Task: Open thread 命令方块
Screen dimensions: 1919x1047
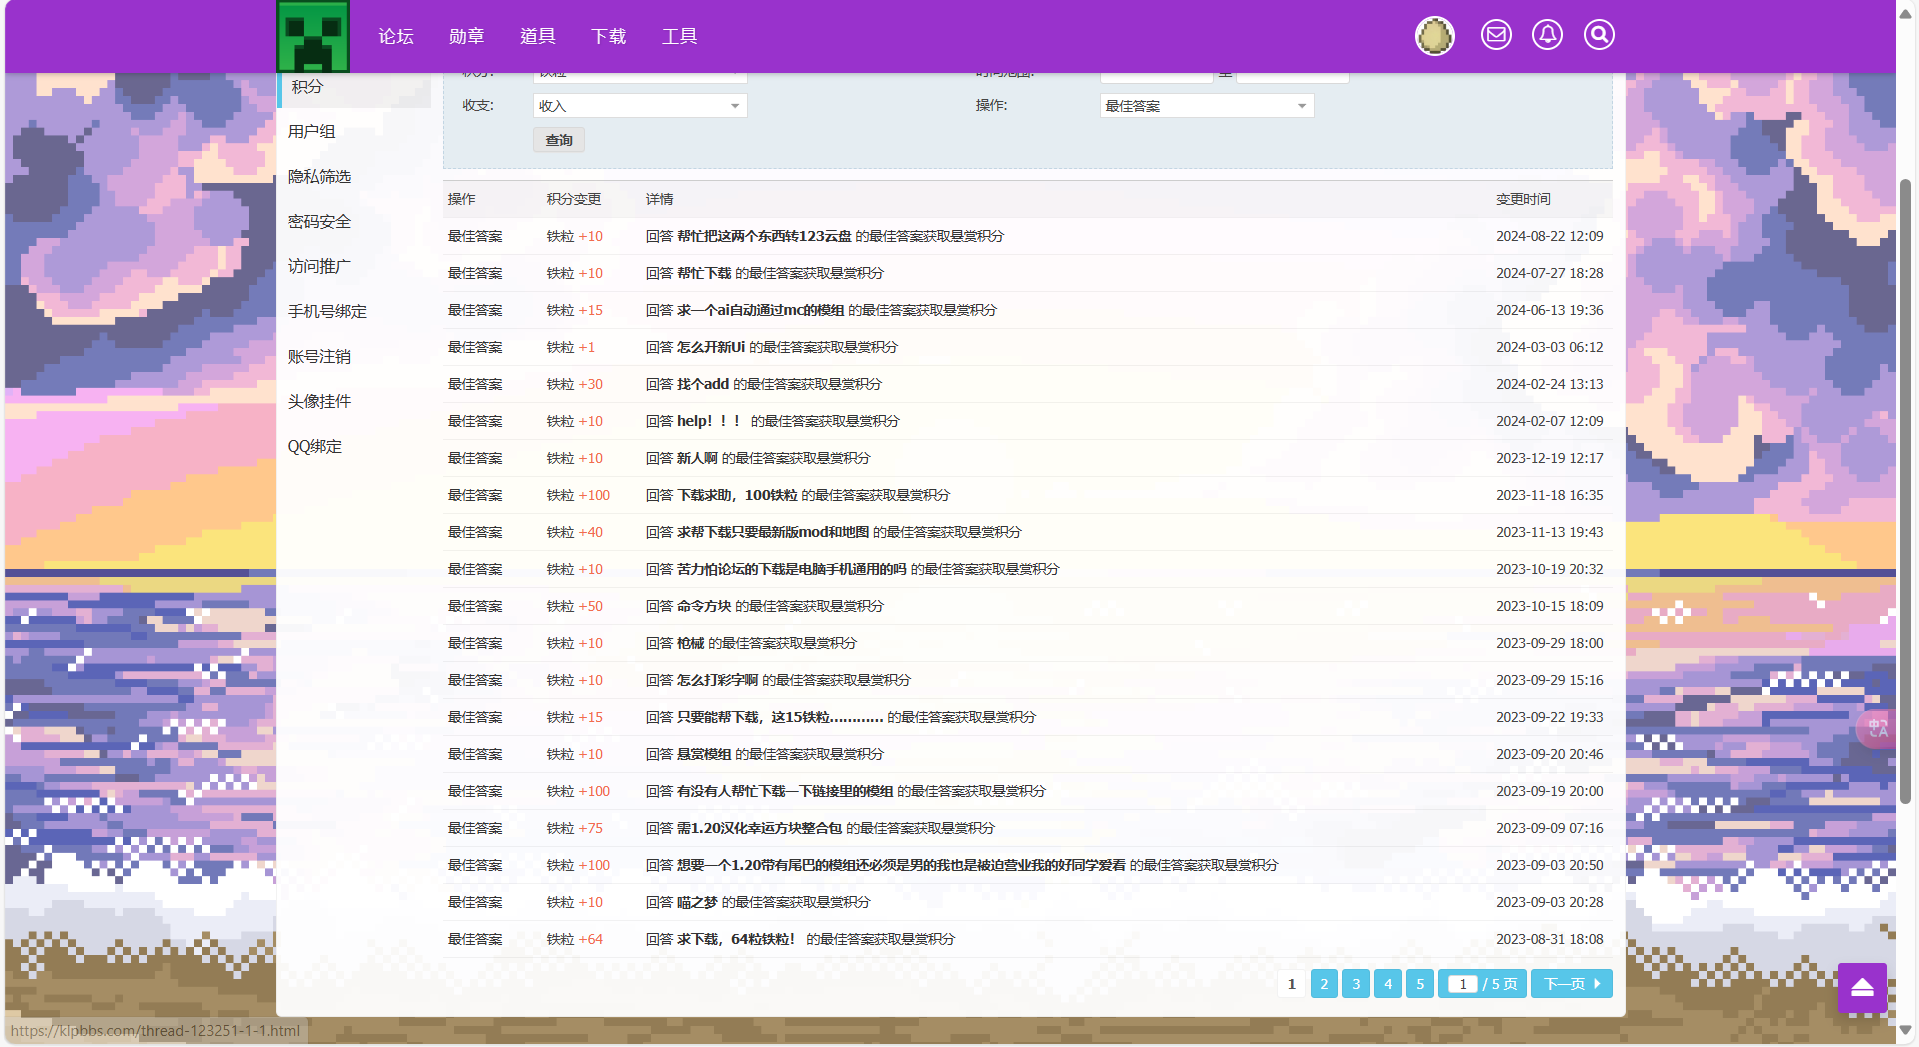Action: 704,607
